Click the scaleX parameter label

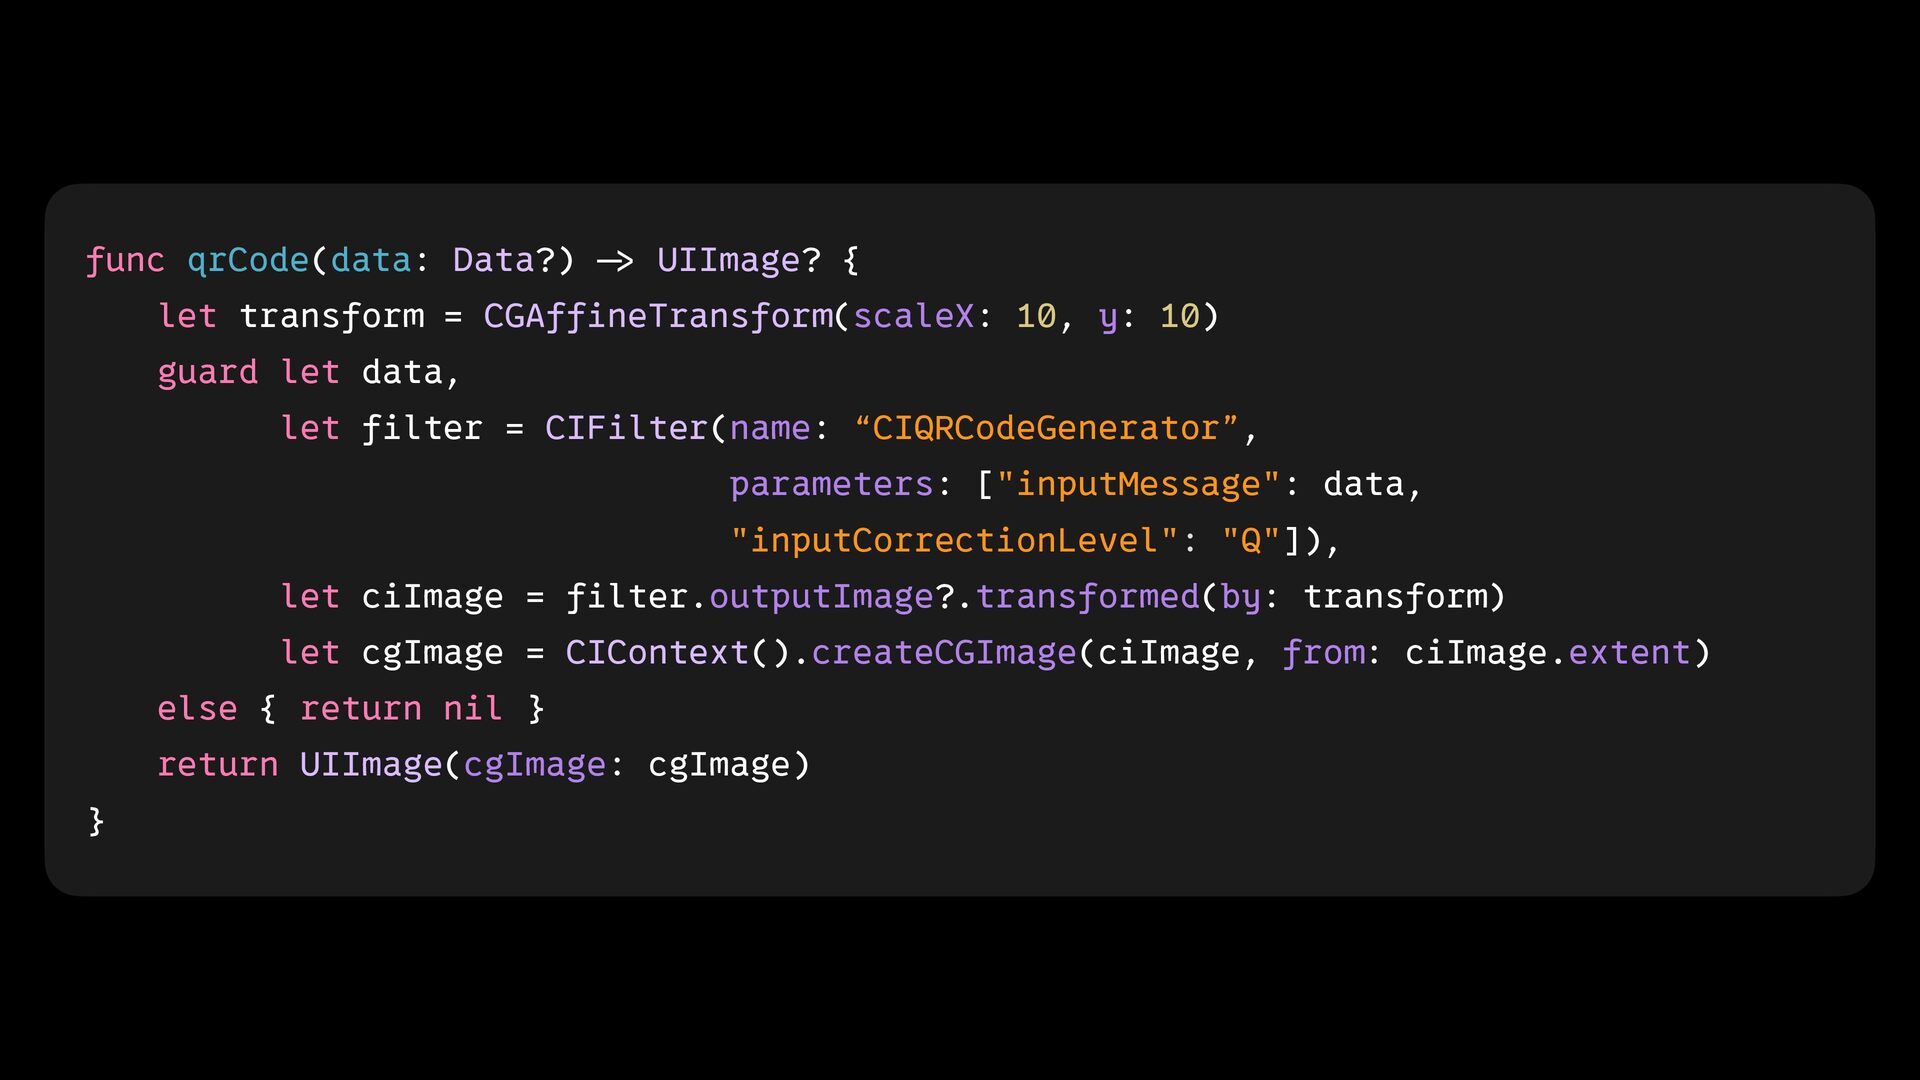[913, 316]
